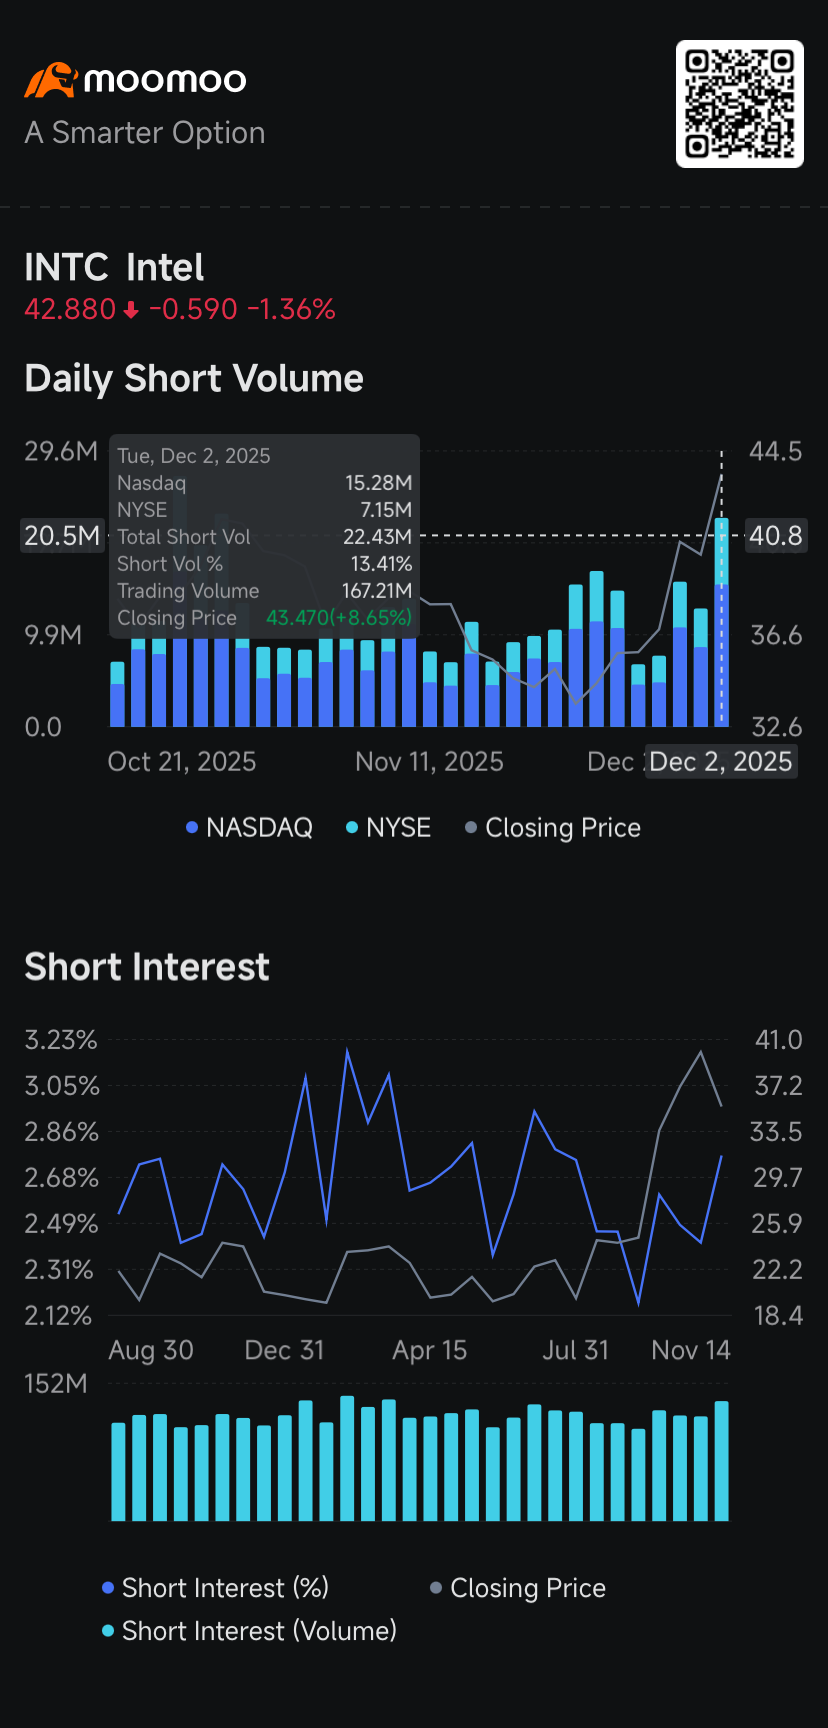Open the INTC Intel ticker title

[114, 268]
